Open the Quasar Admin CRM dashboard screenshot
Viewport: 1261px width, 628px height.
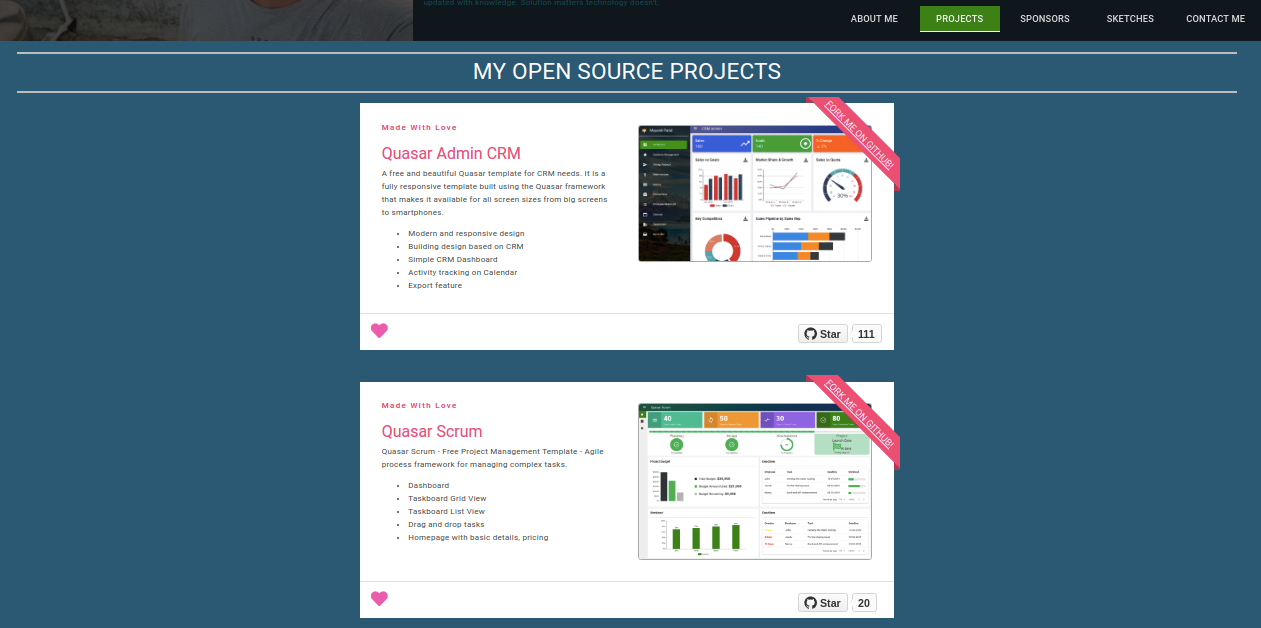[755, 194]
